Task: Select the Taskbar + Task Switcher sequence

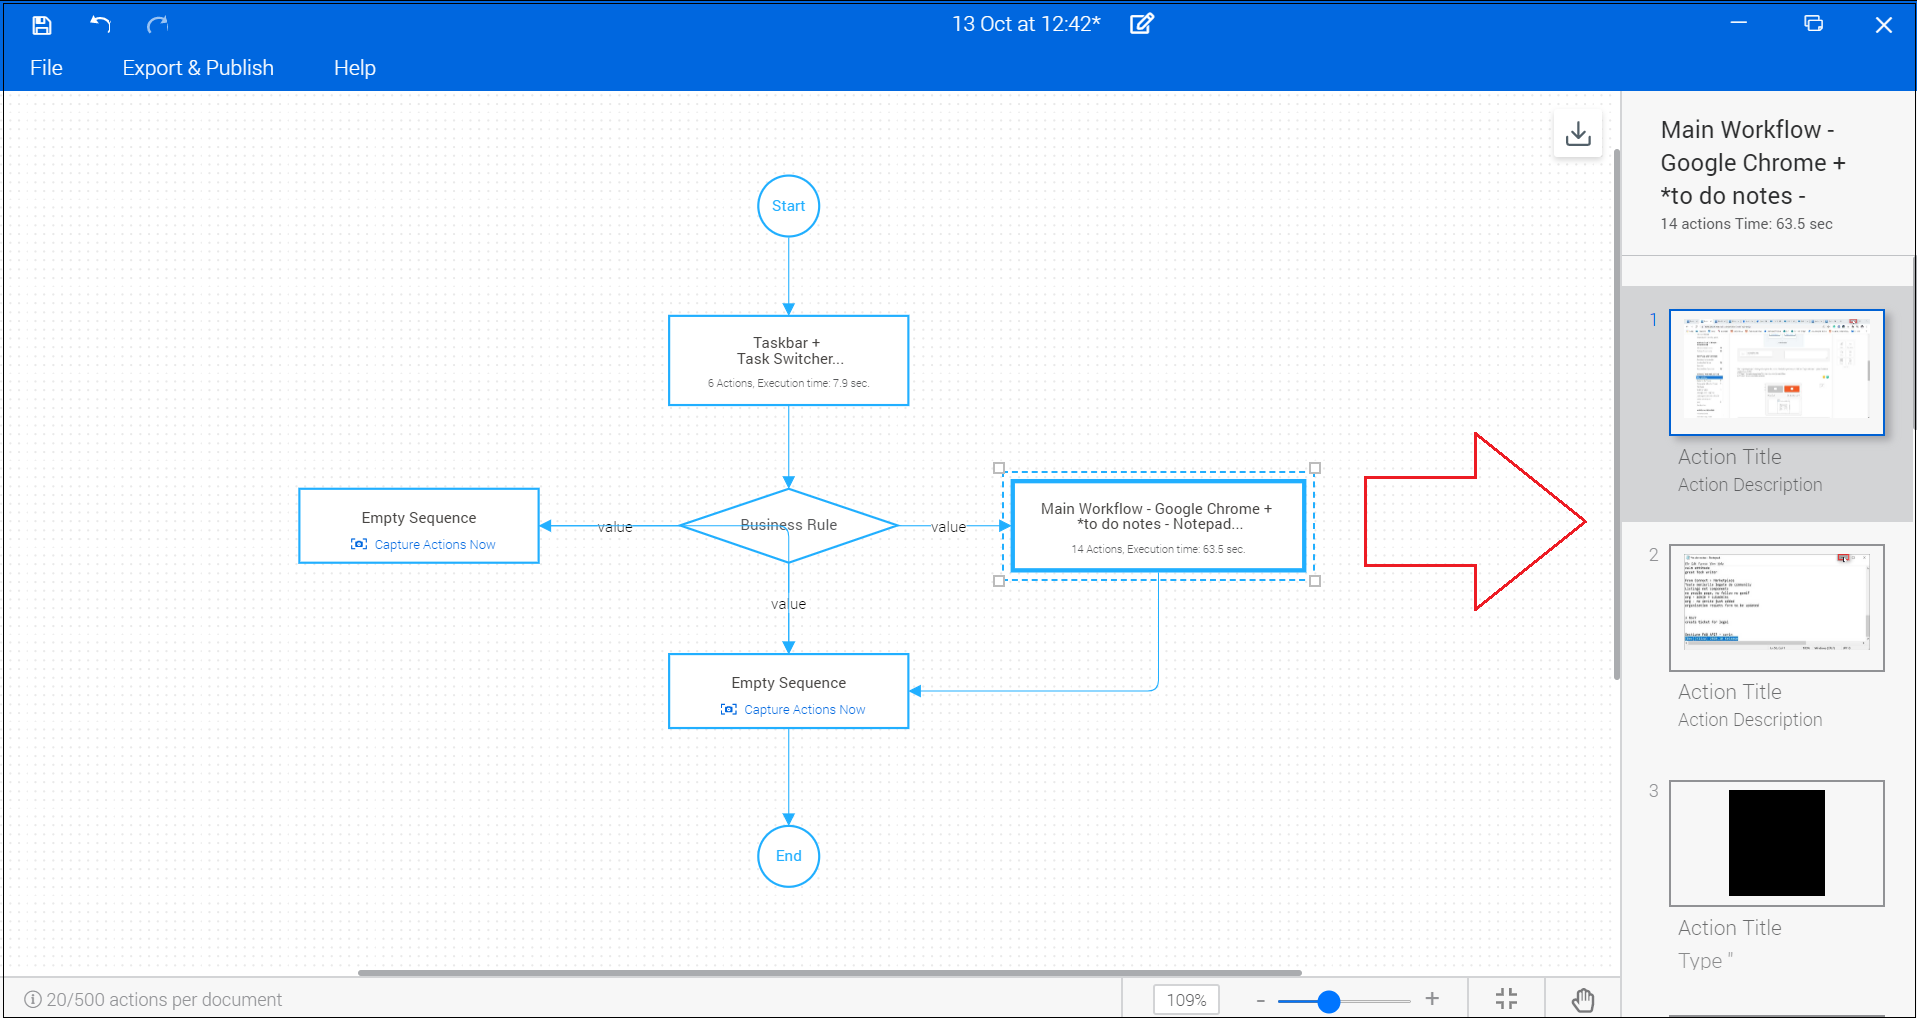Action: (788, 361)
